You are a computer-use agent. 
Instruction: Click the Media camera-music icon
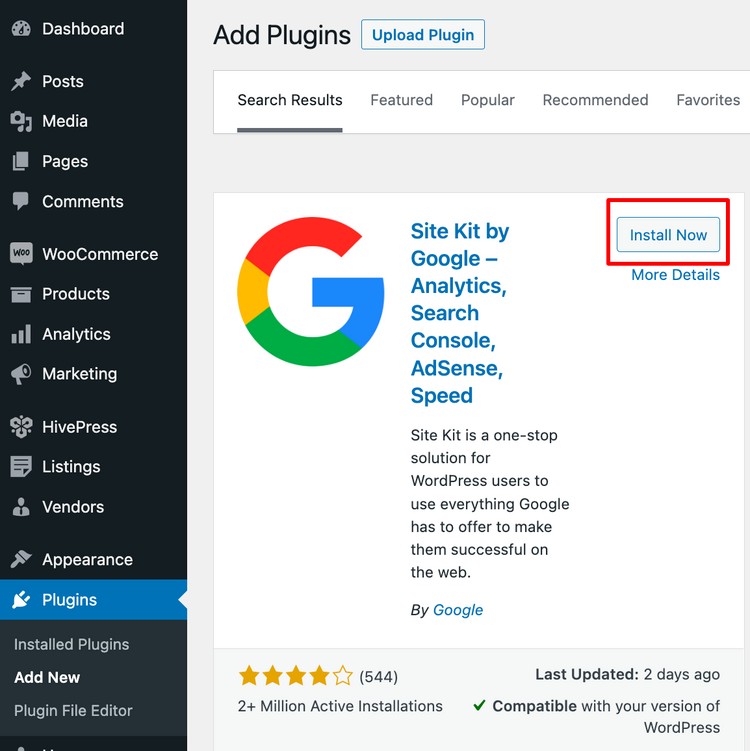click(21, 121)
